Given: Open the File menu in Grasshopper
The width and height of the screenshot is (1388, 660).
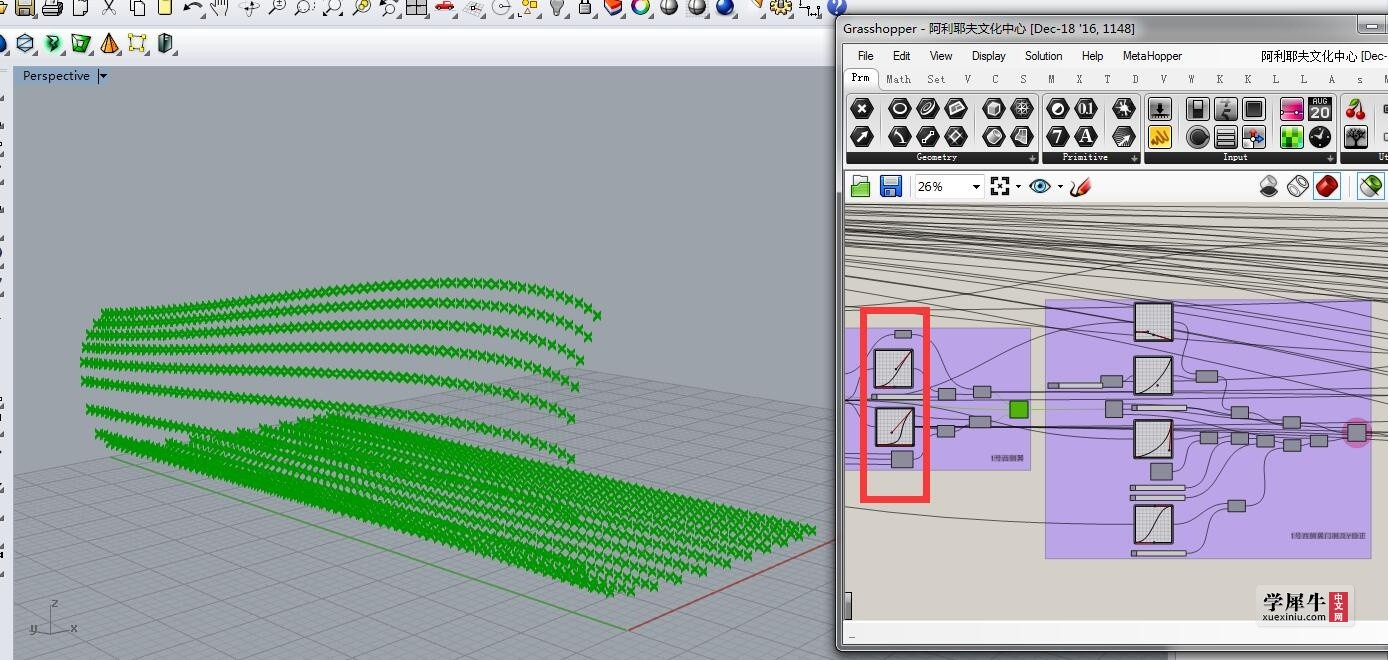Looking at the screenshot, I should [866, 56].
